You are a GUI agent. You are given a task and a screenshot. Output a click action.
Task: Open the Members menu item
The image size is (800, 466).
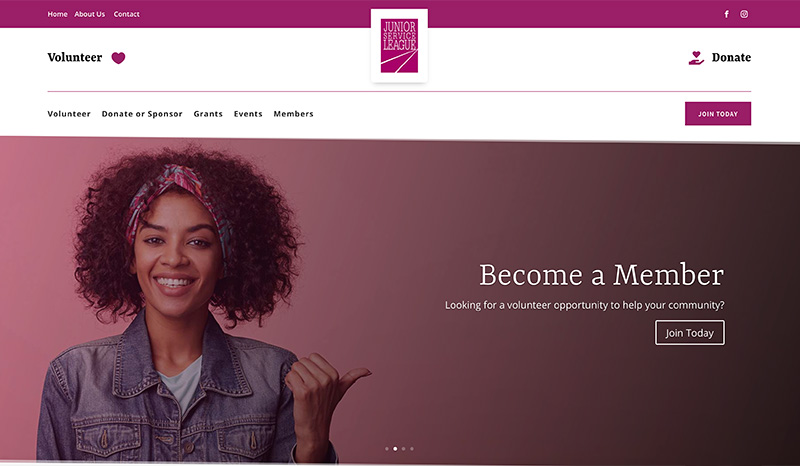click(x=293, y=114)
